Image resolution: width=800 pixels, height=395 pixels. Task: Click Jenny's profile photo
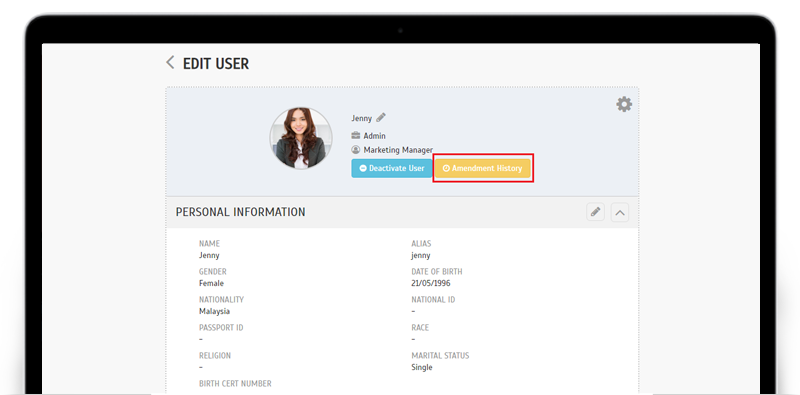301,138
